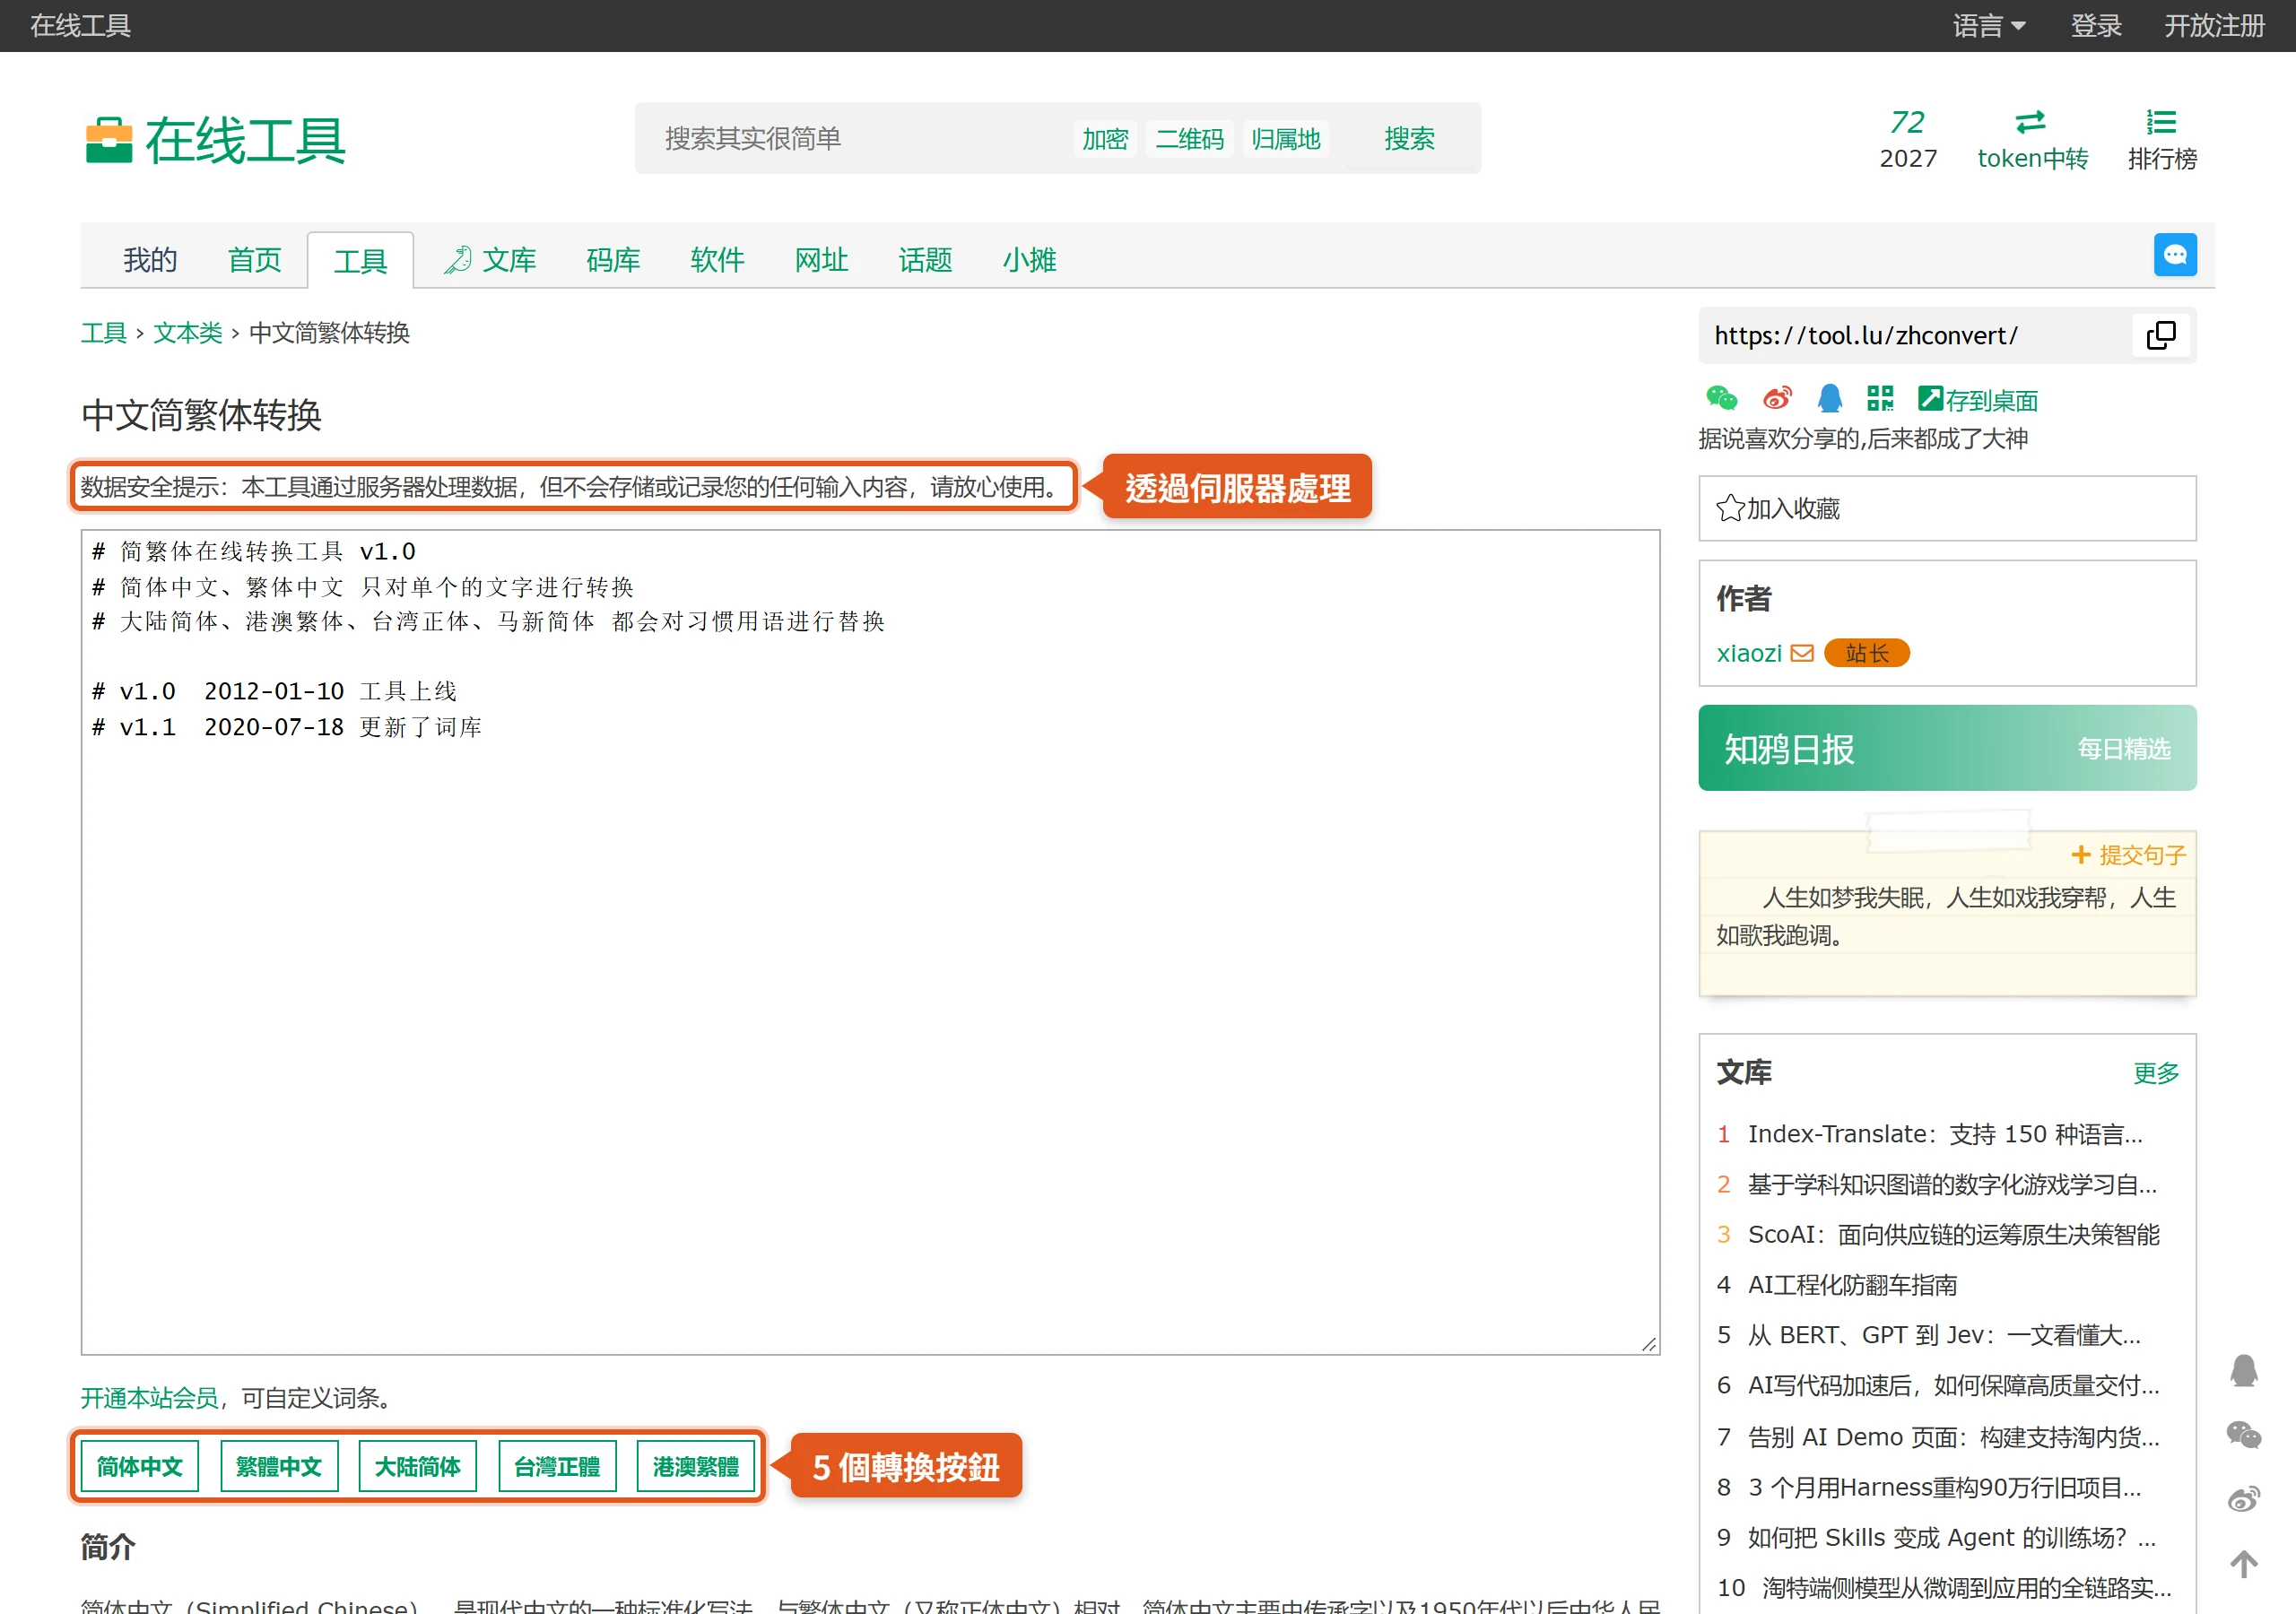Viewport: 2296px width, 1614px height.
Task: Click floating gray Weibo icon at right edge
Action: coord(2243,1499)
